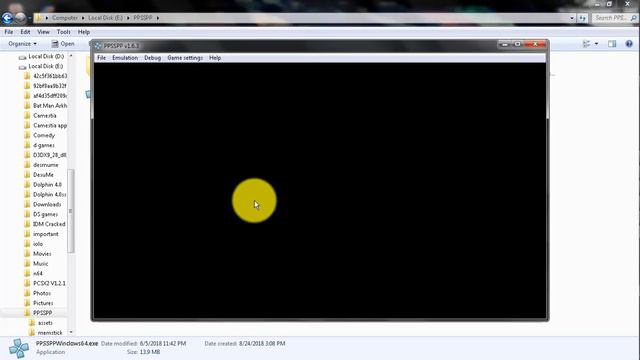Click tree scroll up arrow
This screenshot has width=640, height=360.
pyautogui.click(x=71, y=56)
